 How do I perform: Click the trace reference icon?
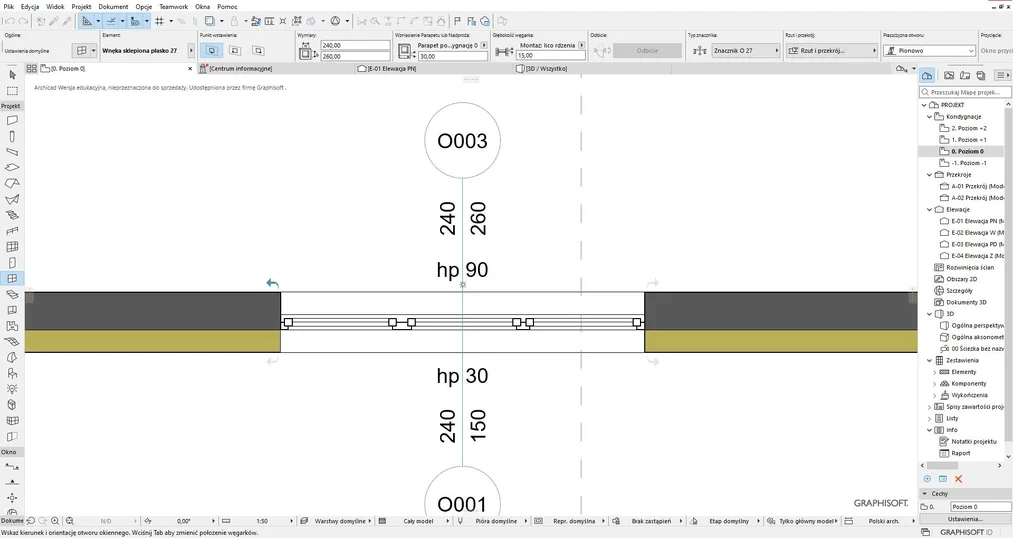coord(210,21)
